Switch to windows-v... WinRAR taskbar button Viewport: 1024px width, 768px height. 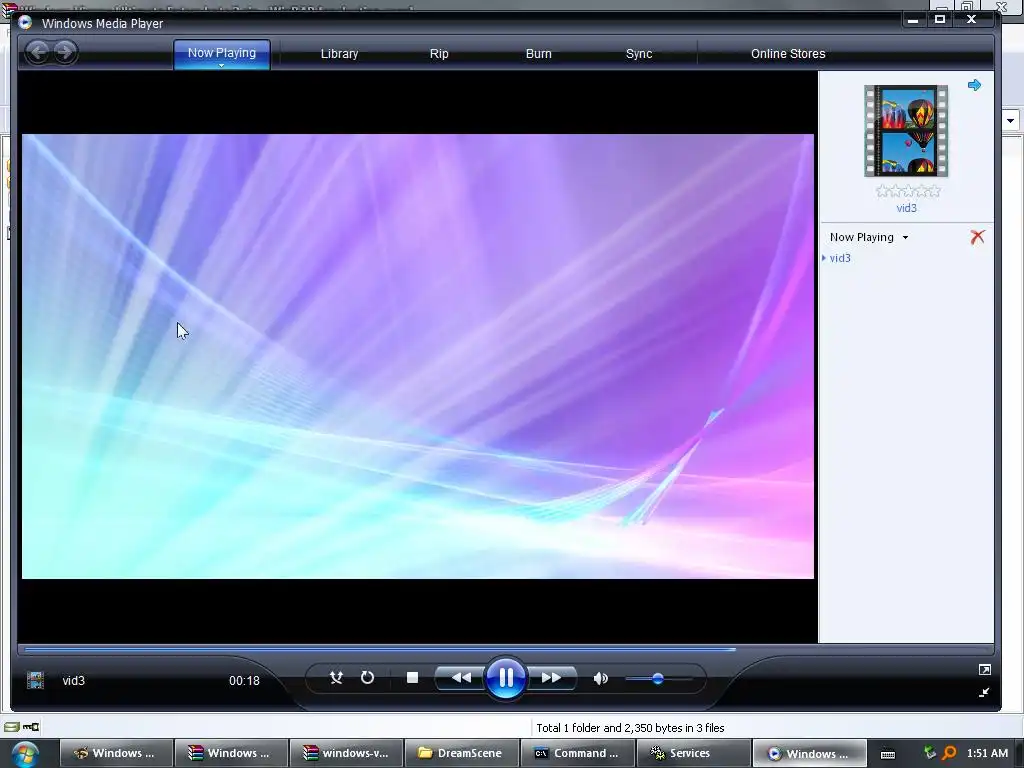346,753
